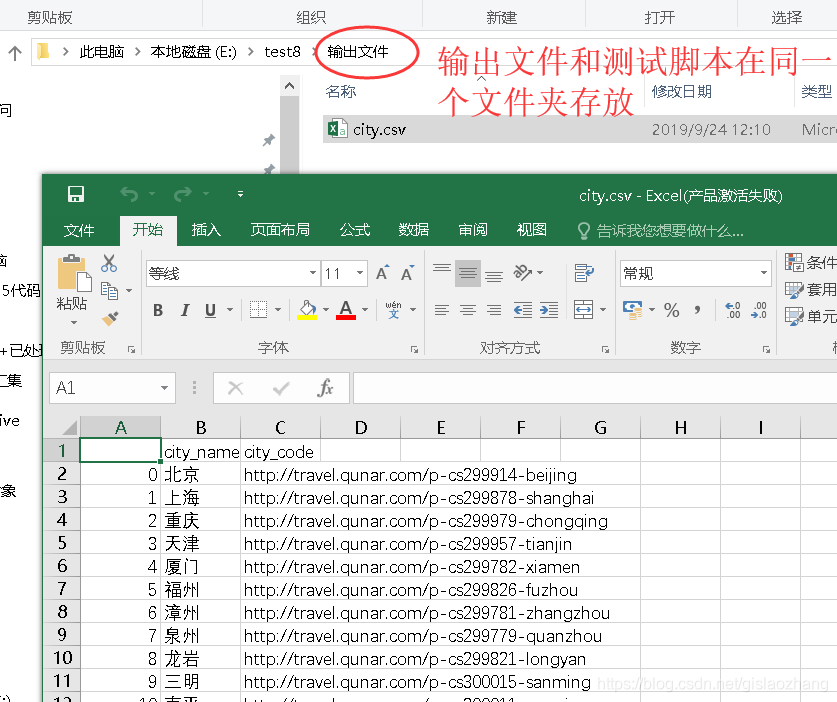Image resolution: width=837 pixels, height=702 pixels.
Task: Click the Redo arrow in Excel
Action: point(183,194)
